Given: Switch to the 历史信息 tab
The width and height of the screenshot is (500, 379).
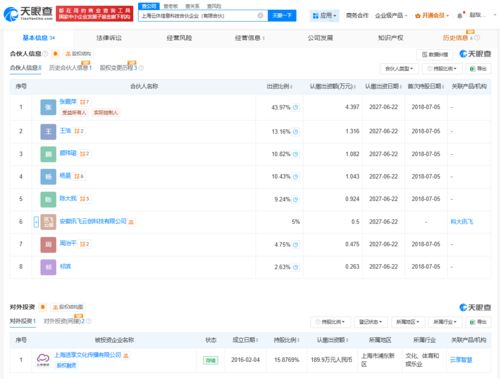Looking at the screenshot, I should point(455,38).
